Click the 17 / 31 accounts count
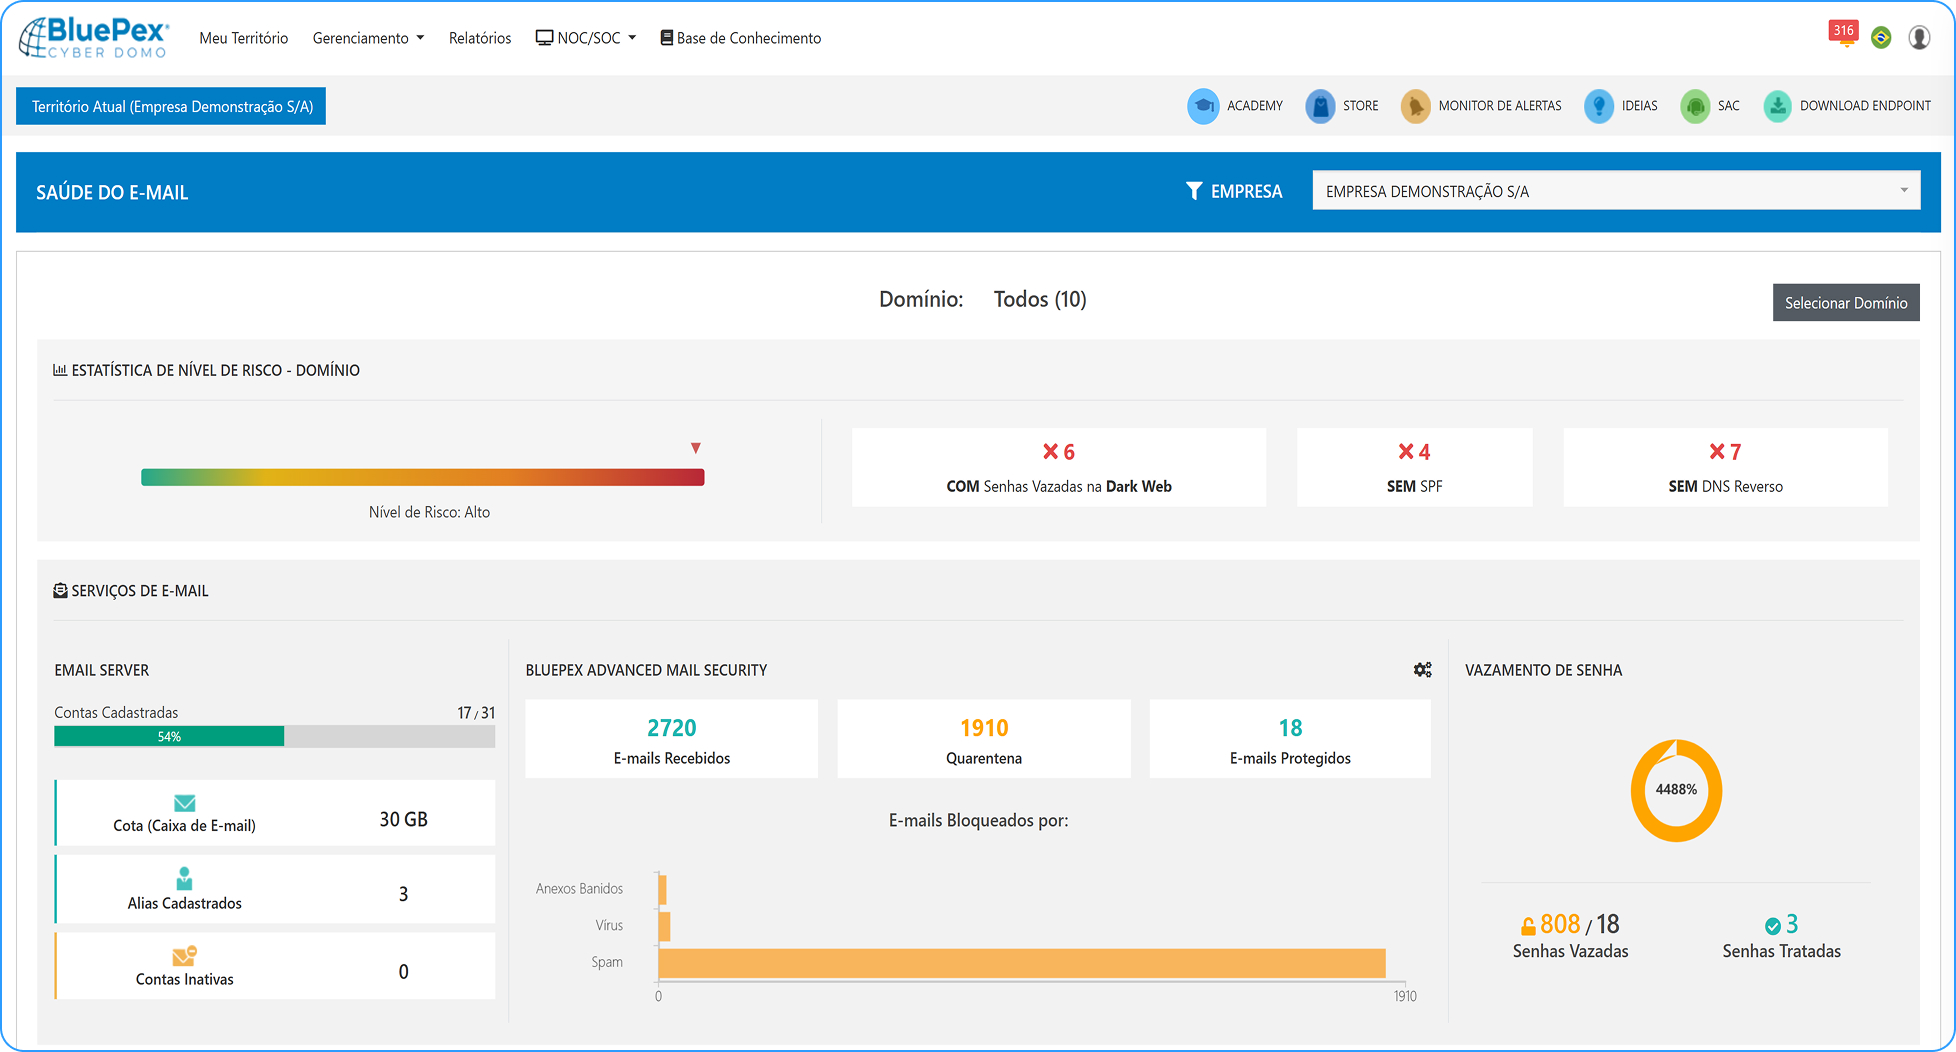The image size is (1956, 1052). (476, 713)
